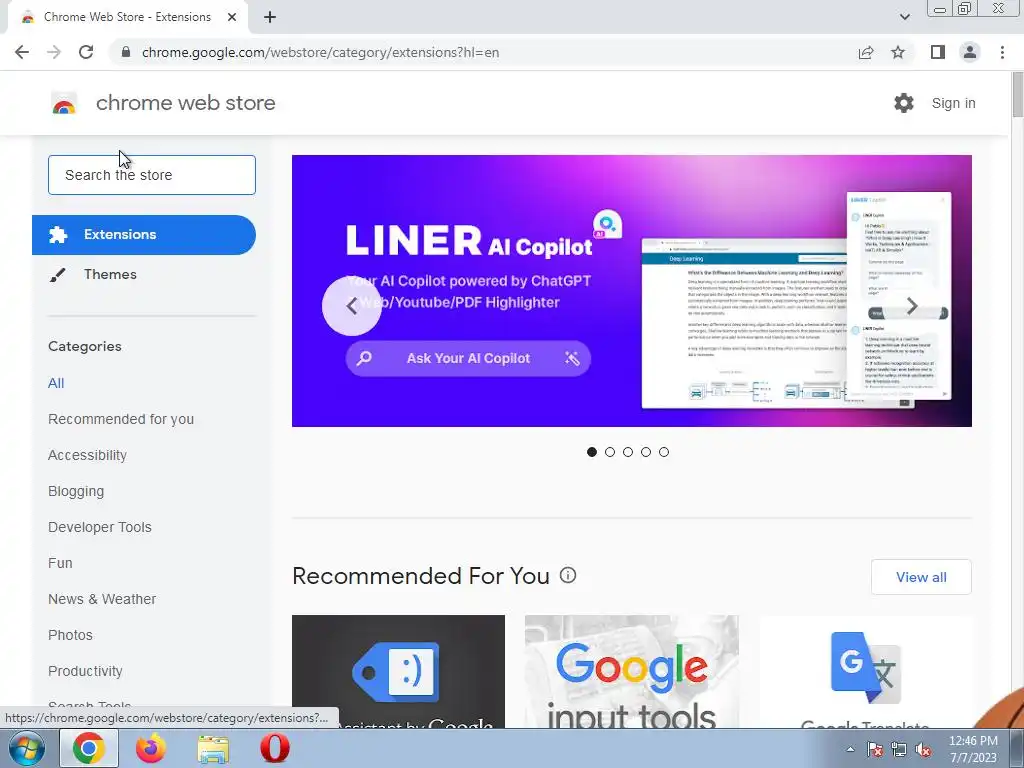Open the Chrome side panel icon
This screenshot has height=768, width=1024.
click(938, 52)
